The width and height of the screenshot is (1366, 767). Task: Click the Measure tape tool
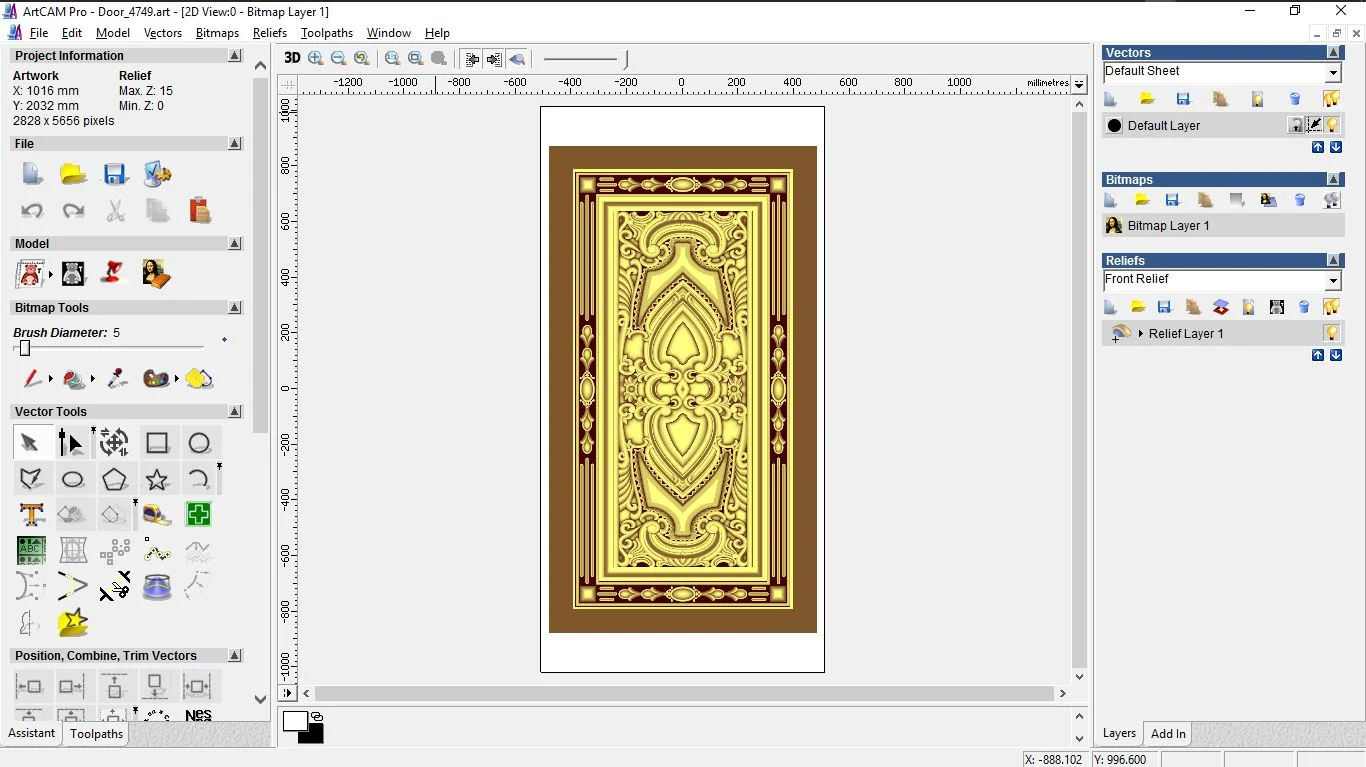point(156,515)
